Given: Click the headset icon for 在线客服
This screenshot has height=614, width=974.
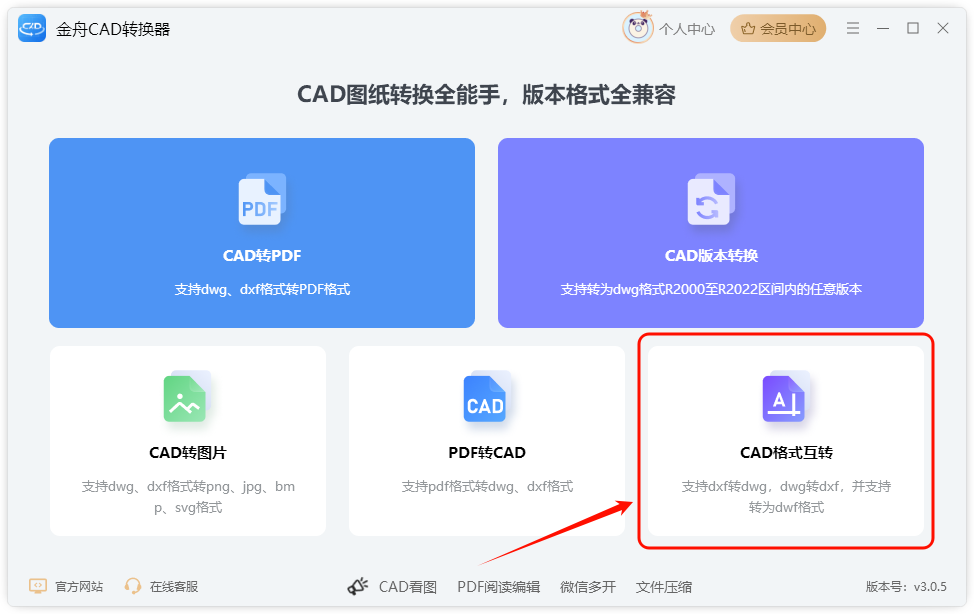Looking at the screenshot, I should (x=132, y=586).
